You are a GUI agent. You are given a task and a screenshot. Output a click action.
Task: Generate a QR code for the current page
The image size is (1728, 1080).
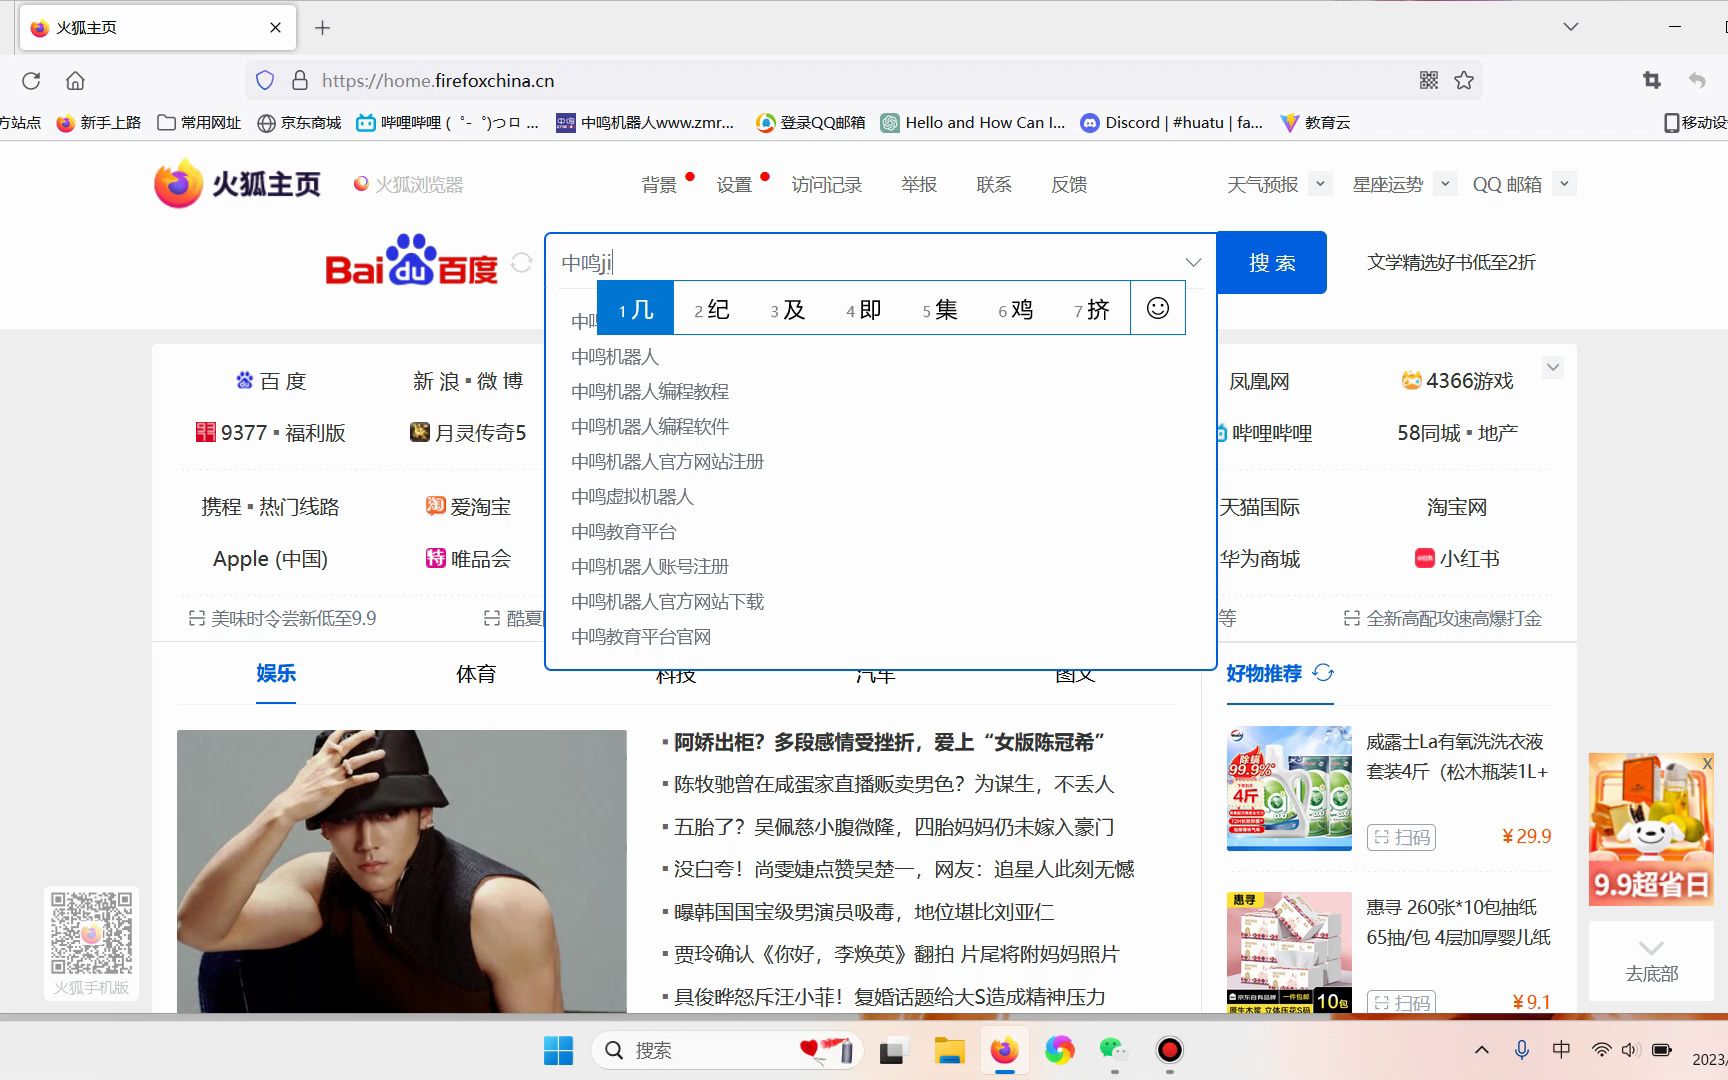pos(1429,80)
